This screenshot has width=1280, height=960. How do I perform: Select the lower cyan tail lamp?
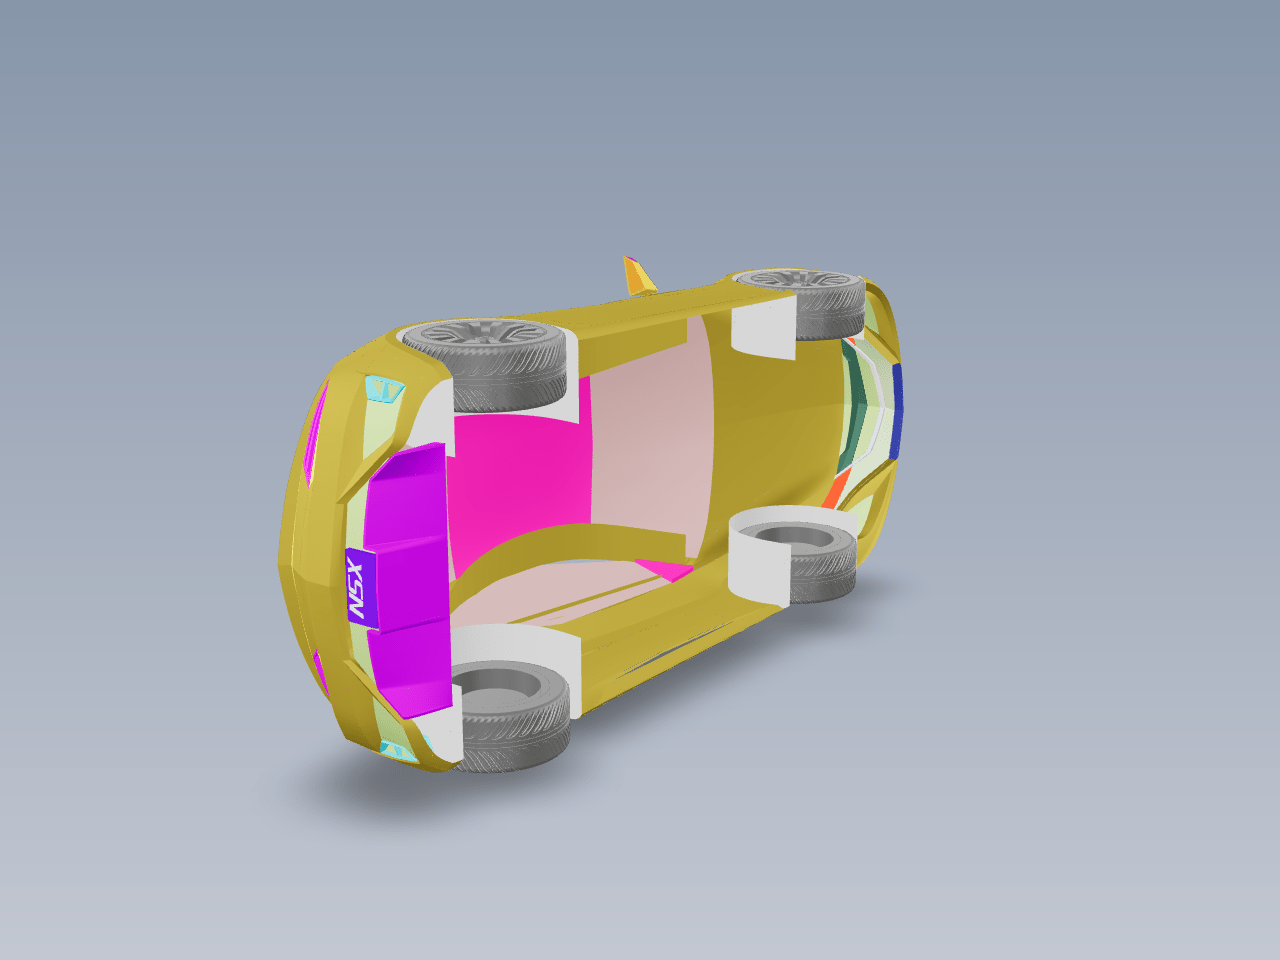tap(399, 750)
